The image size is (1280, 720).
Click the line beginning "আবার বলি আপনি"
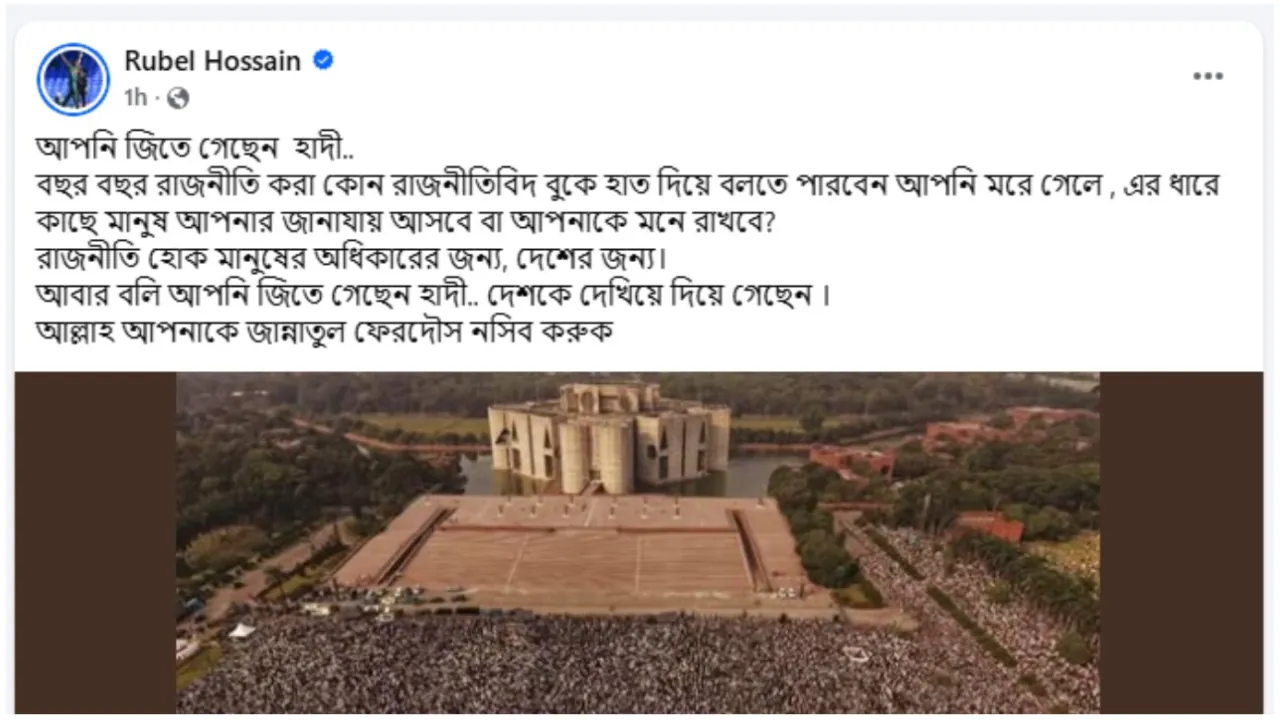433,296
